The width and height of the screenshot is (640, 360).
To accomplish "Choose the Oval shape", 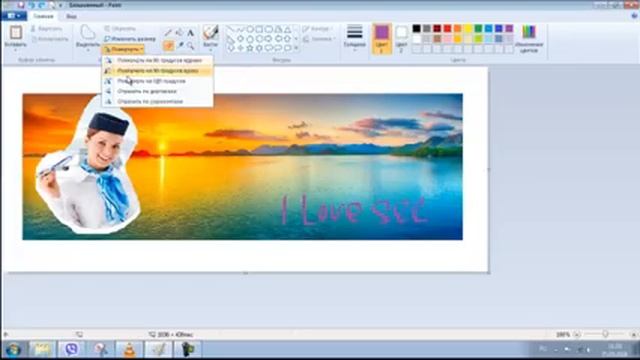I will [249, 29].
